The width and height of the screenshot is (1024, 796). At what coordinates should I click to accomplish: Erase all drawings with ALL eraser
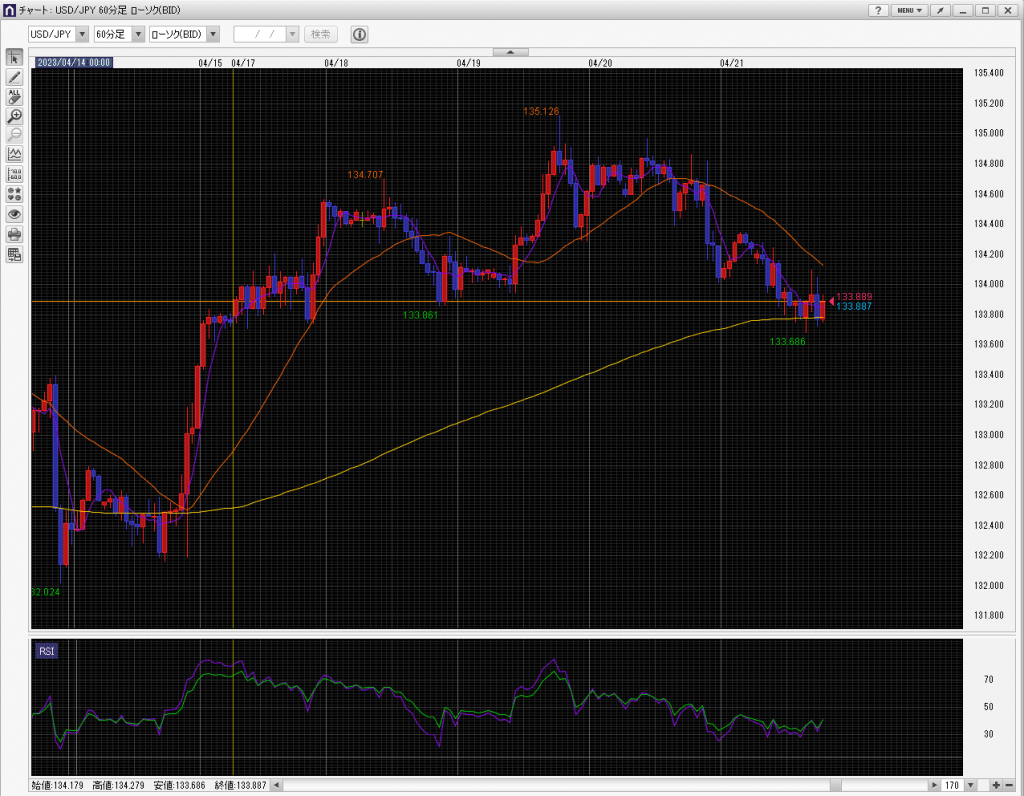14,97
